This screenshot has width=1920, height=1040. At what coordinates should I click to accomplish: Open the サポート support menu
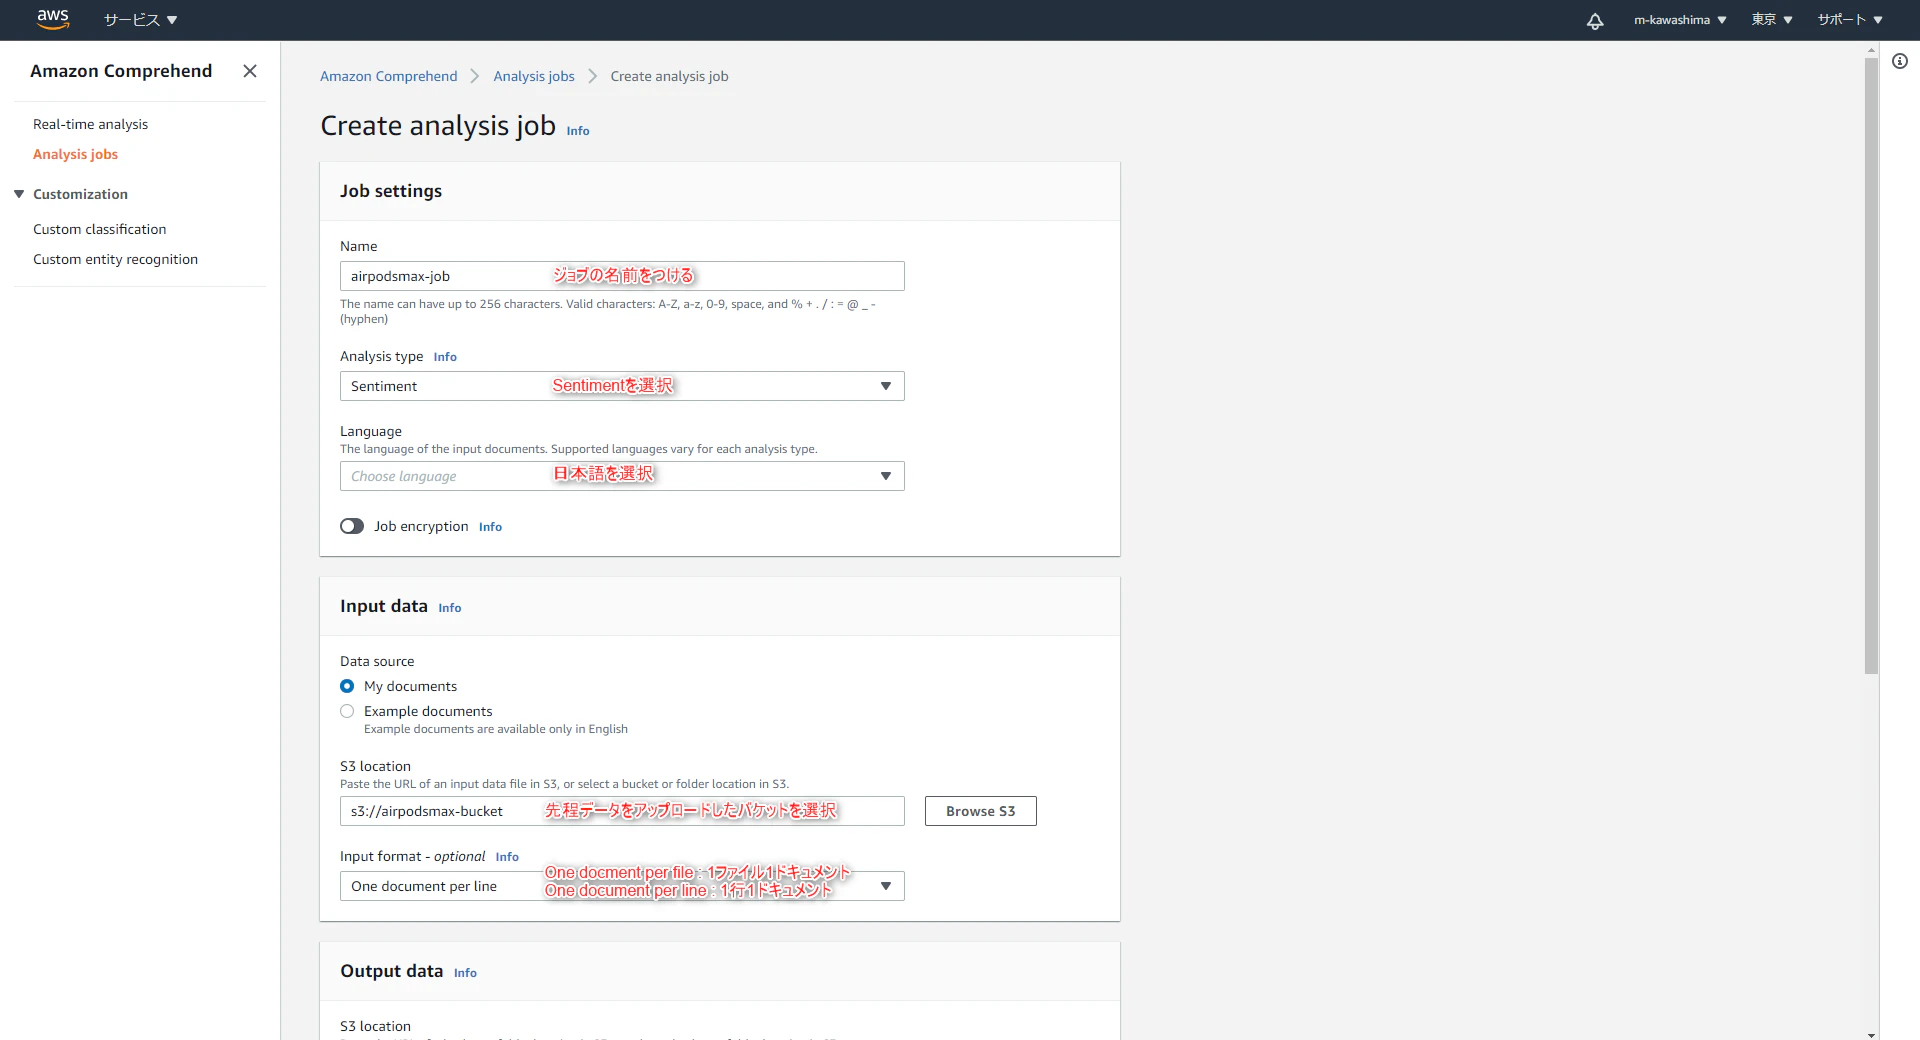1850,20
